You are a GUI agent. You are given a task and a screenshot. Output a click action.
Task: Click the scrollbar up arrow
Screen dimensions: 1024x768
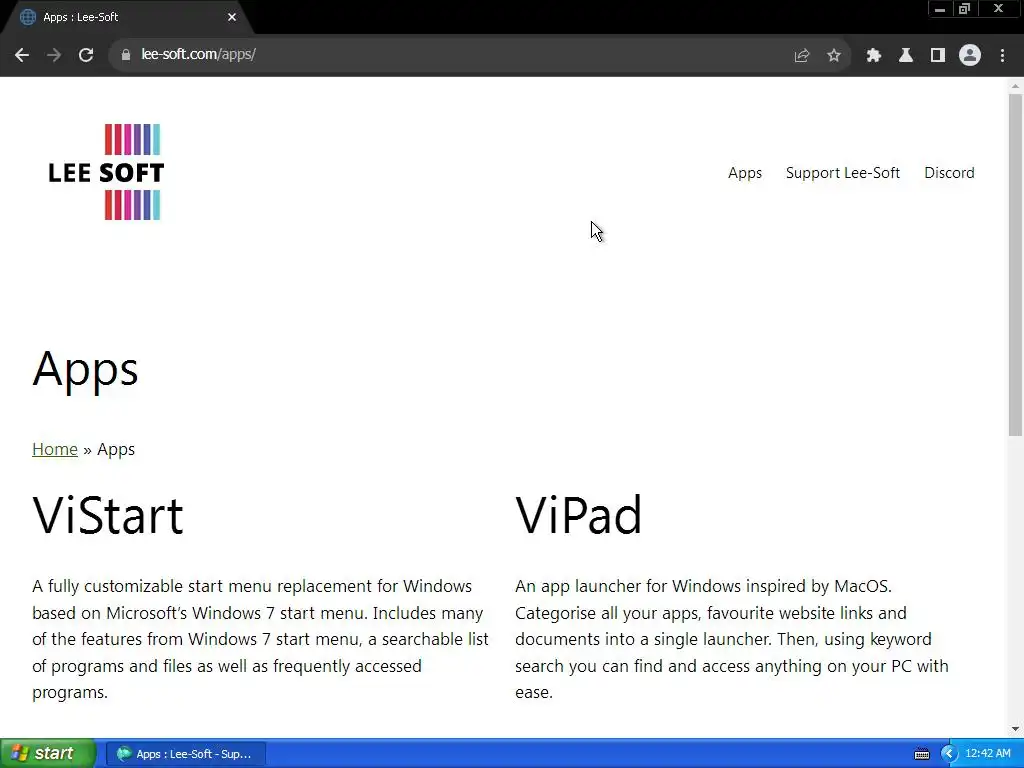1015,86
